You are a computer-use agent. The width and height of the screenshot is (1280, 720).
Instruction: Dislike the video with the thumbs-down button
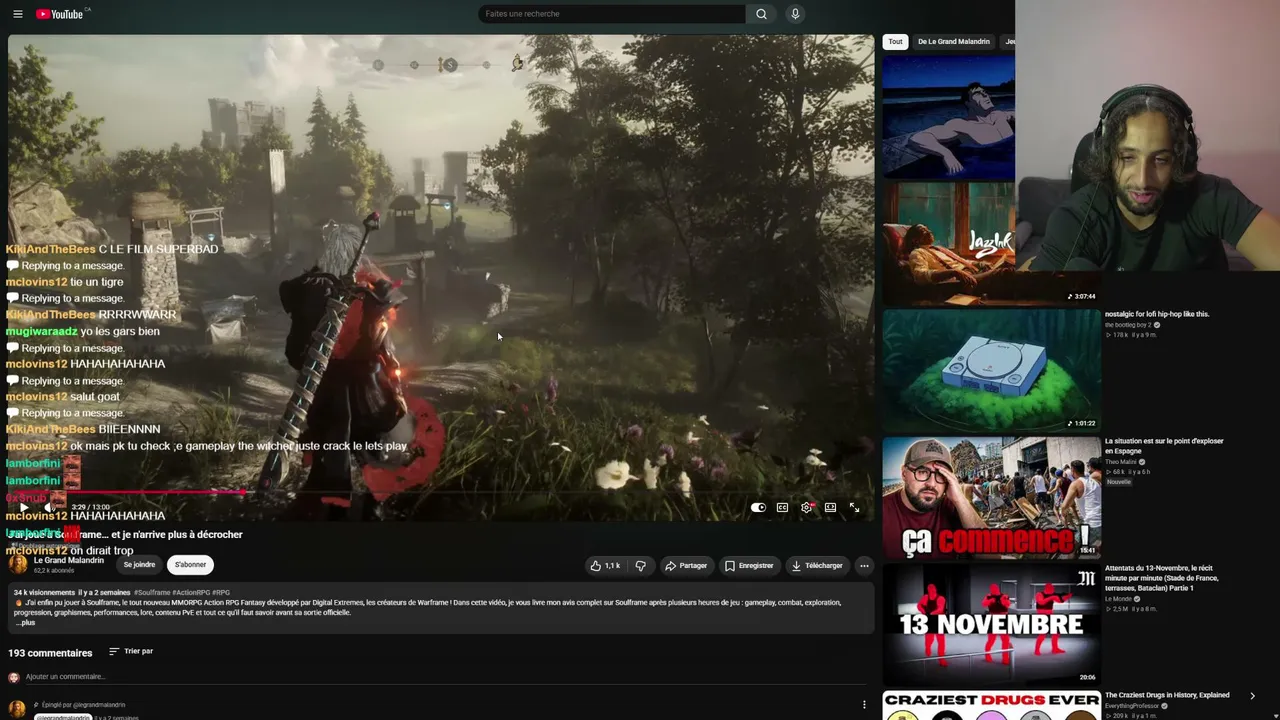coord(641,566)
